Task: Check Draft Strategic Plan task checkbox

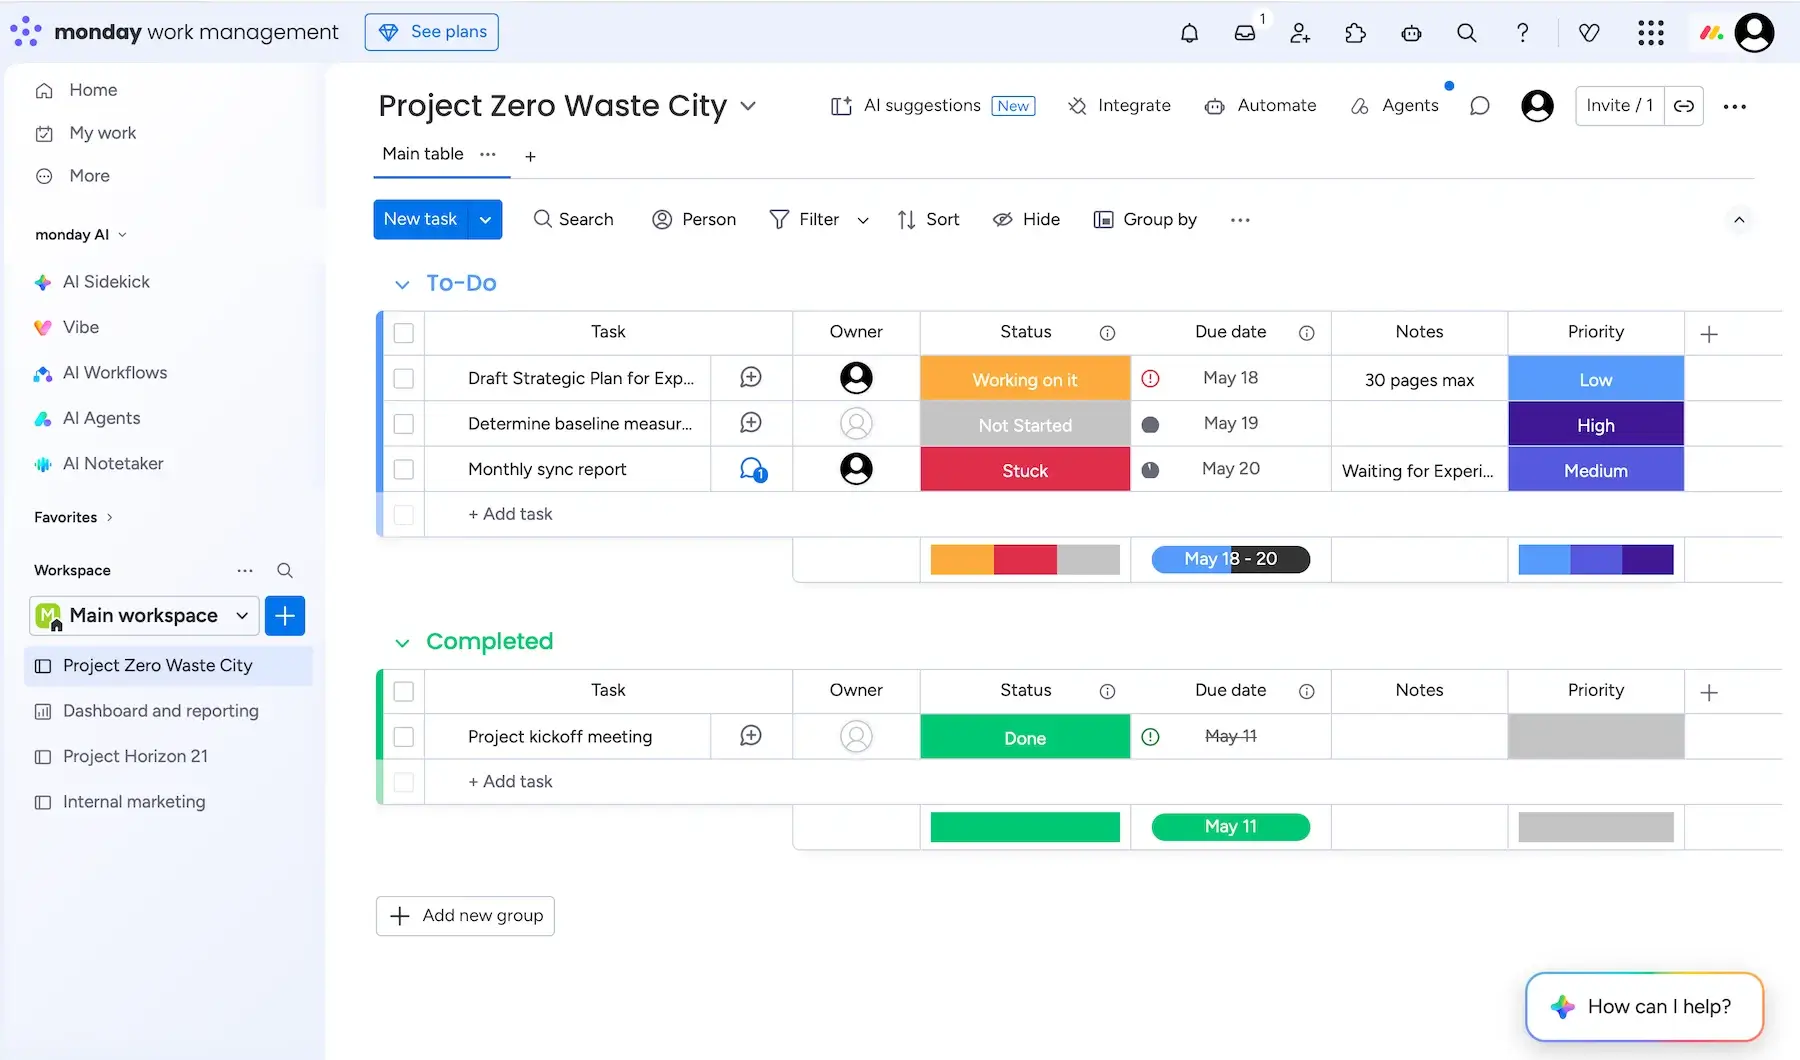Action: pyautogui.click(x=404, y=379)
